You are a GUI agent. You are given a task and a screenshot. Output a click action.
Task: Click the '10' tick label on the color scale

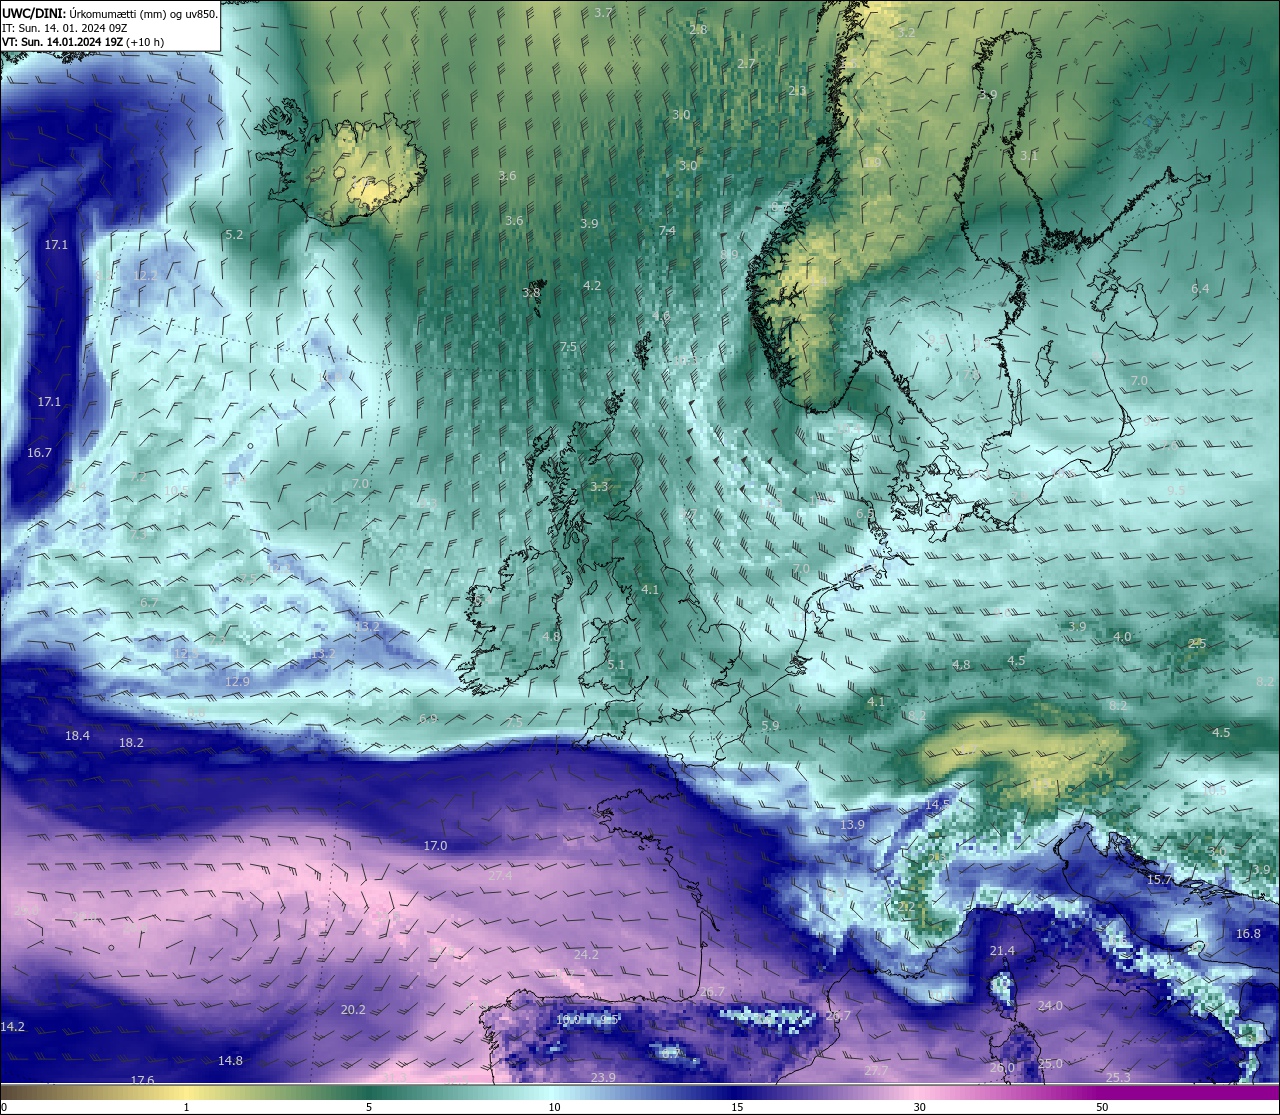coord(553,1107)
